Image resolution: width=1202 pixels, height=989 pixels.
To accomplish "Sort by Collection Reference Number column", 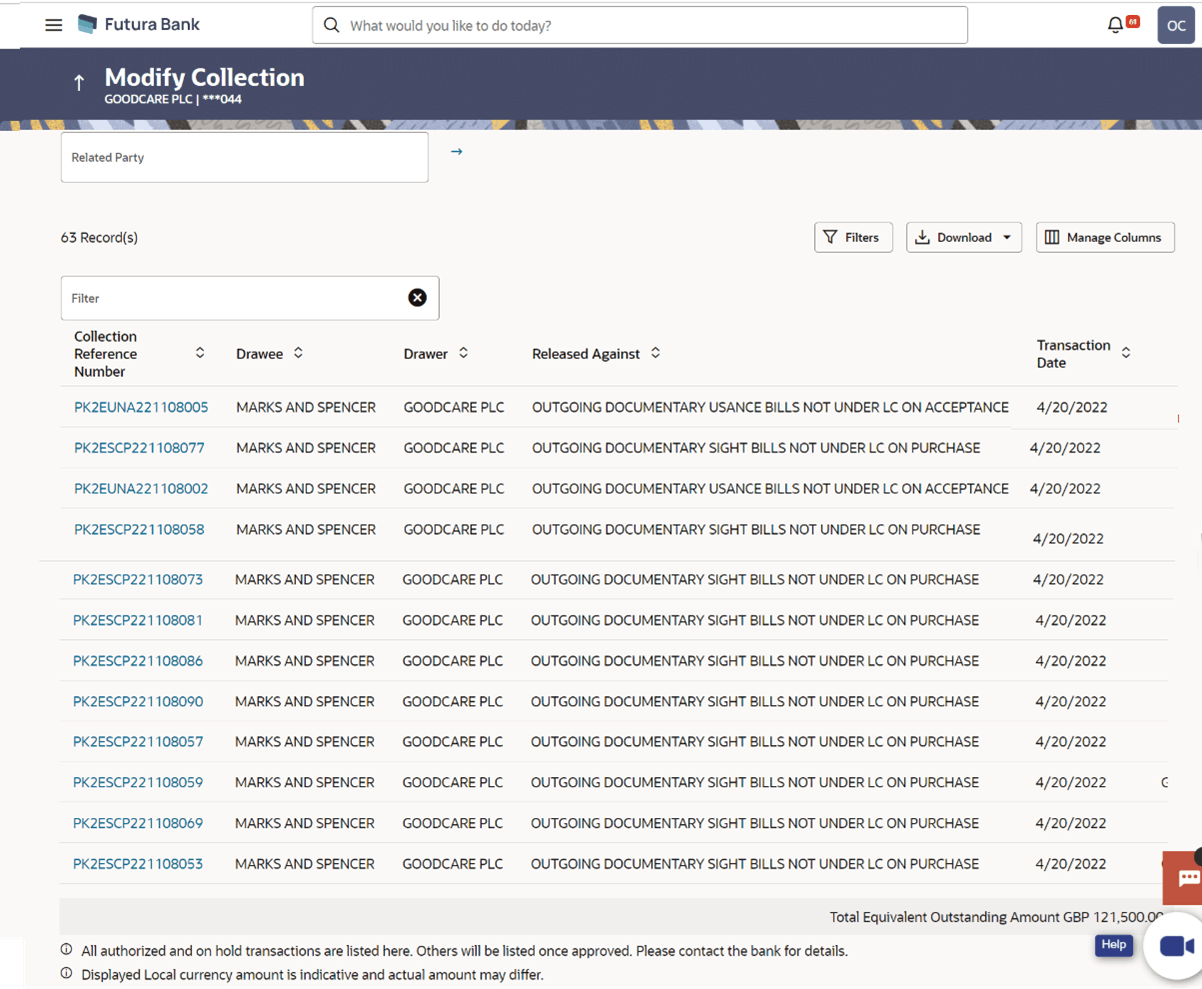I will tap(200, 353).
